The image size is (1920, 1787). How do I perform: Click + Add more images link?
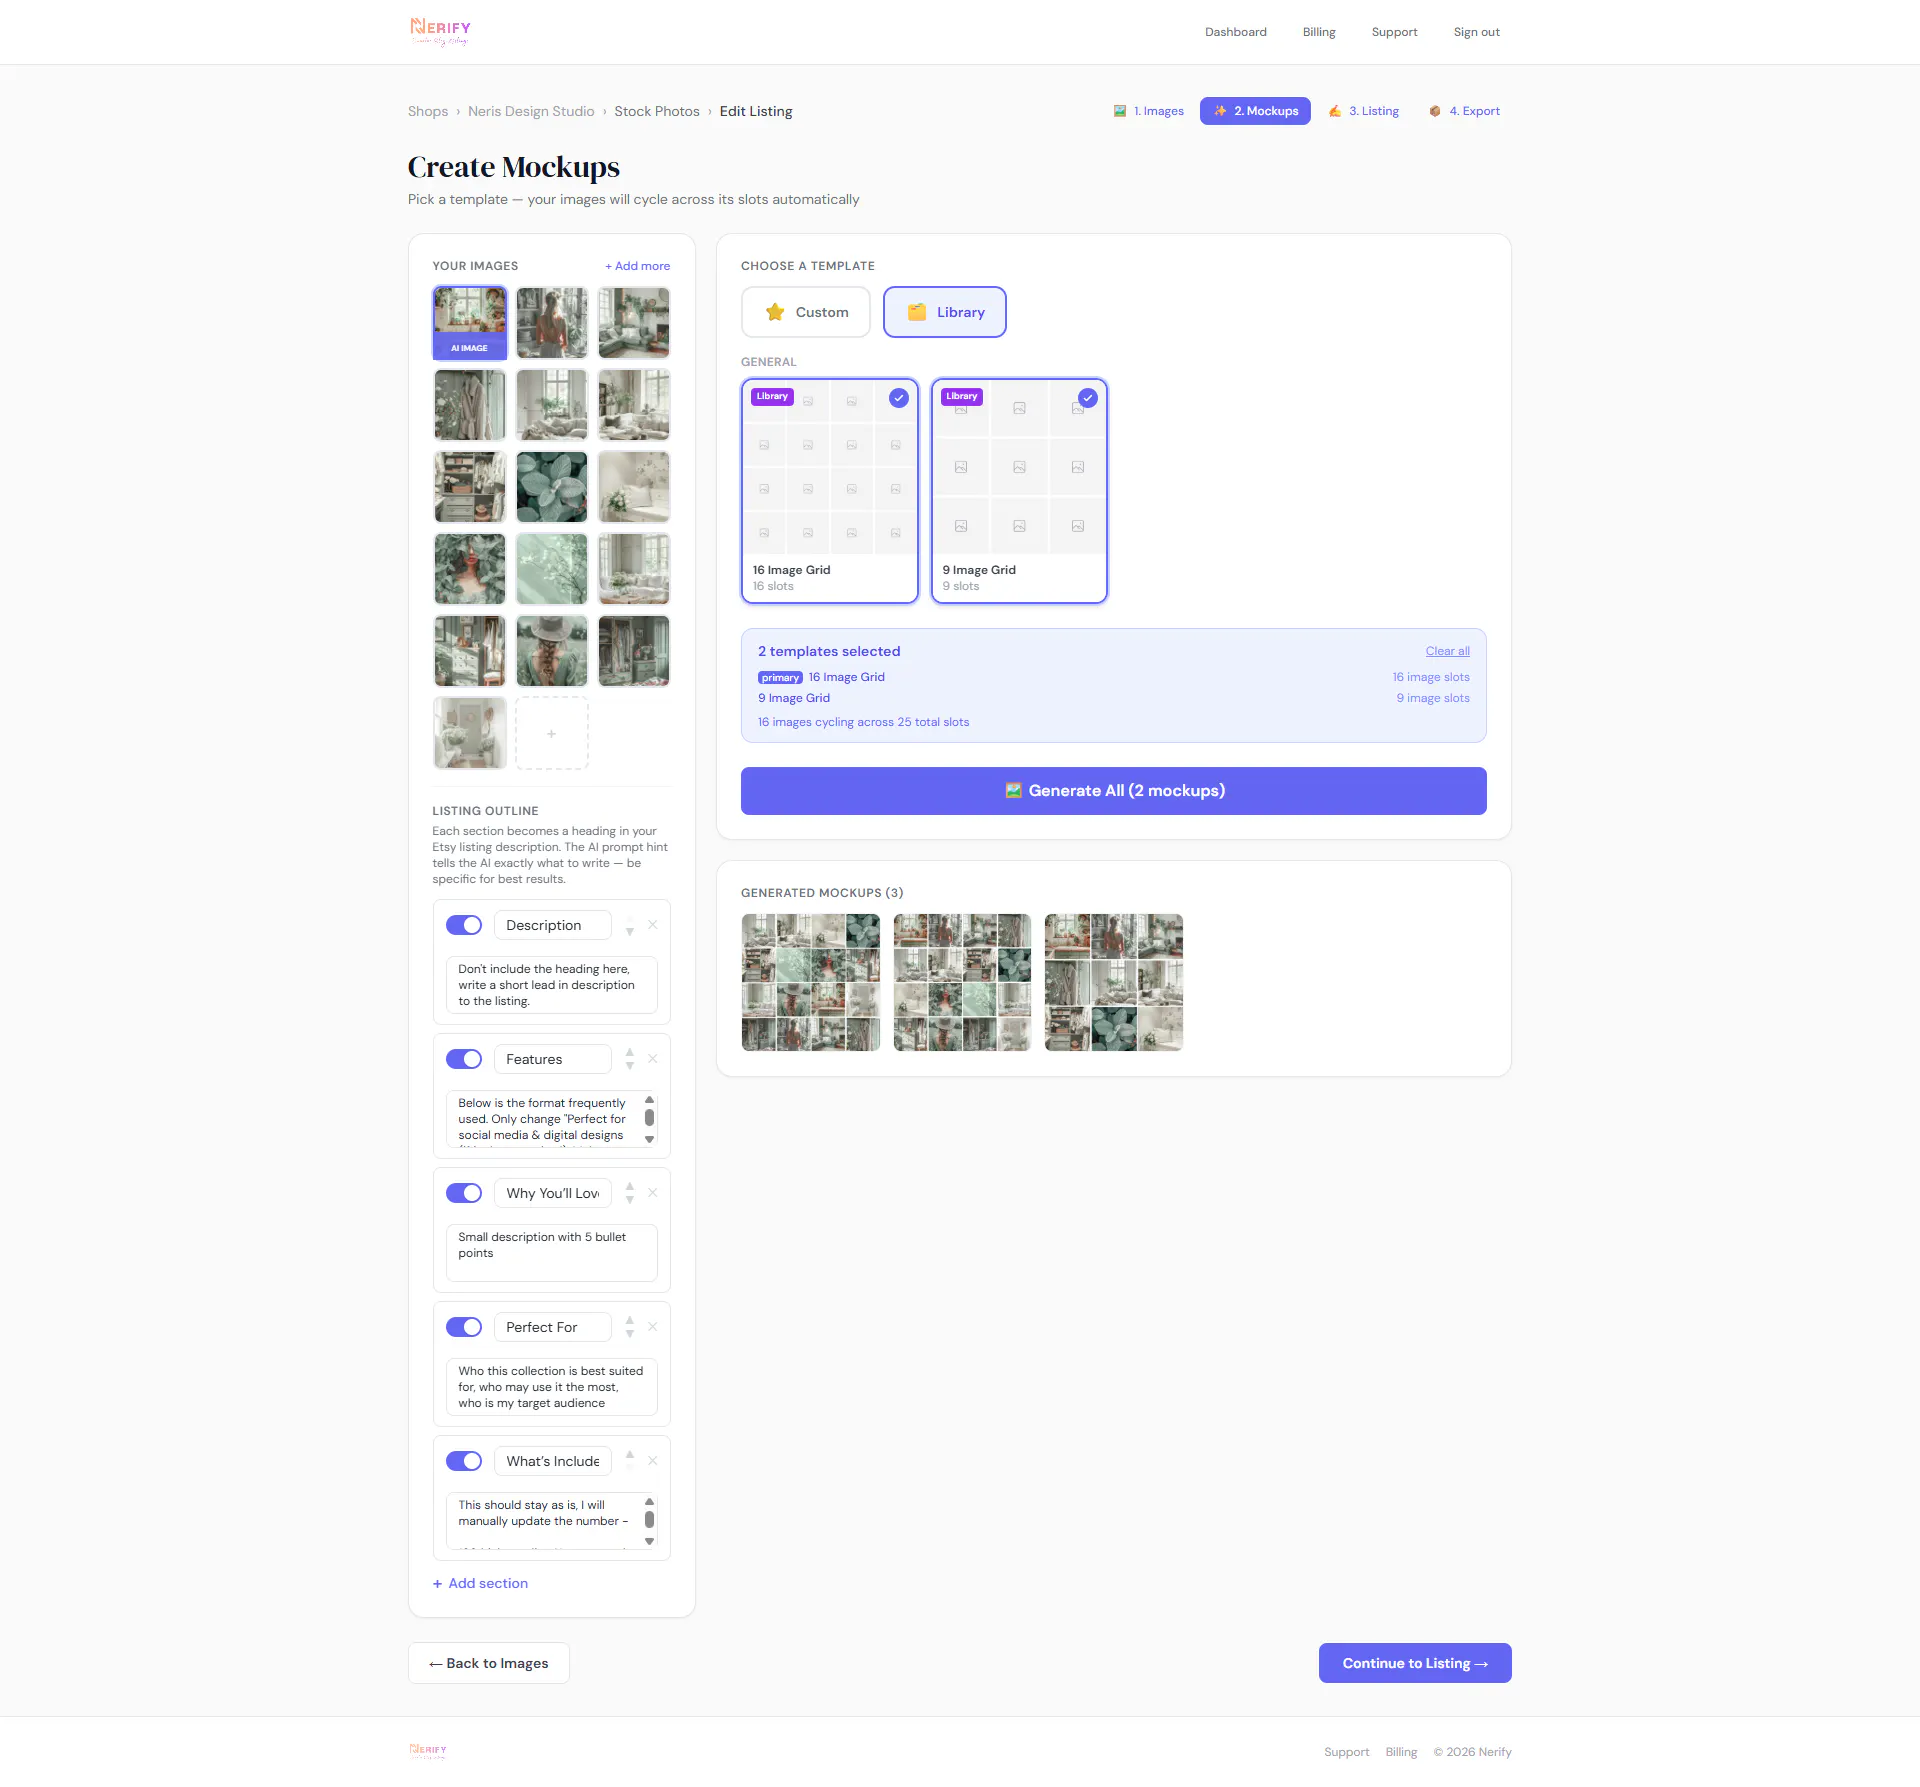pos(638,266)
